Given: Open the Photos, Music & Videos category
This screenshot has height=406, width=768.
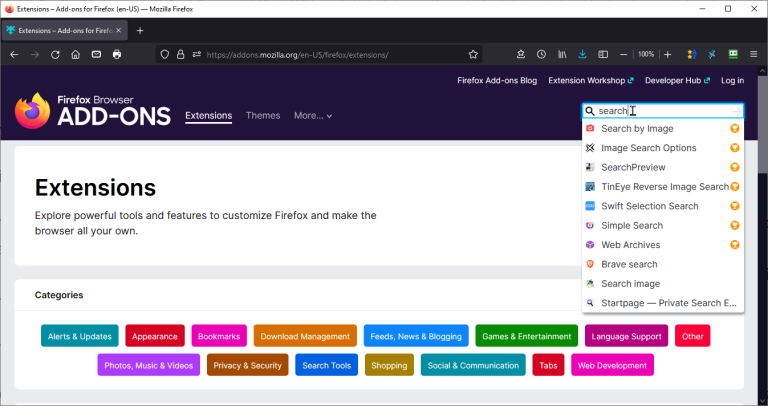Looking at the screenshot, I should pos(149,365).
